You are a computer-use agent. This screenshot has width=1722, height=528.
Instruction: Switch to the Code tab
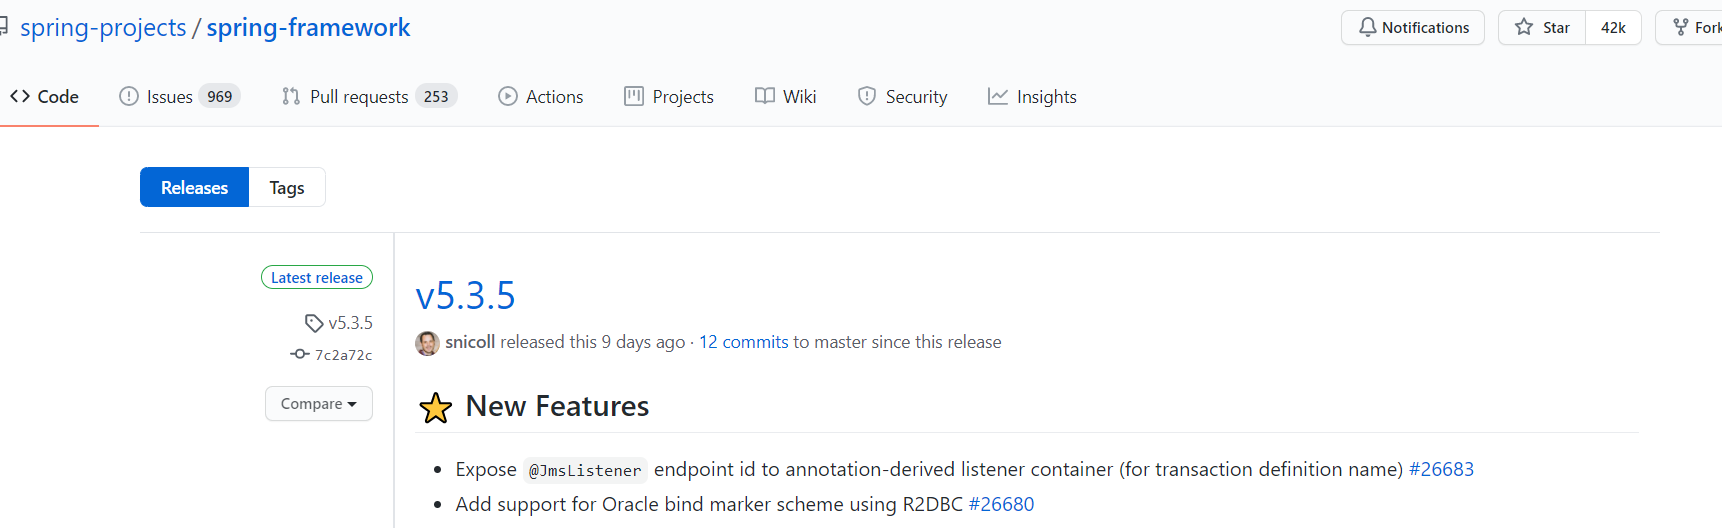45,97
